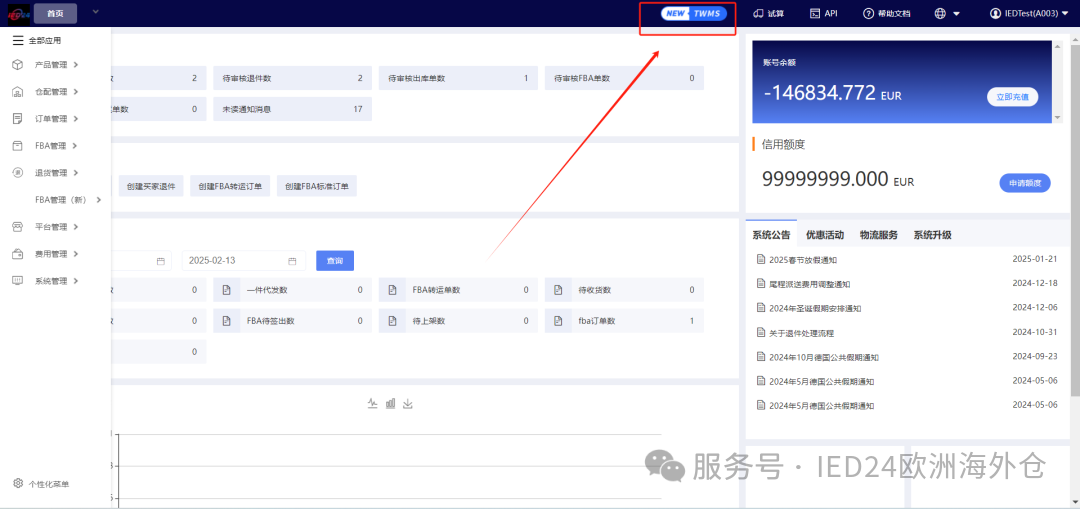Screen dimensions: 1080x509
Task: Click the store icon beside 平台管理
Action: coord(18,227)
